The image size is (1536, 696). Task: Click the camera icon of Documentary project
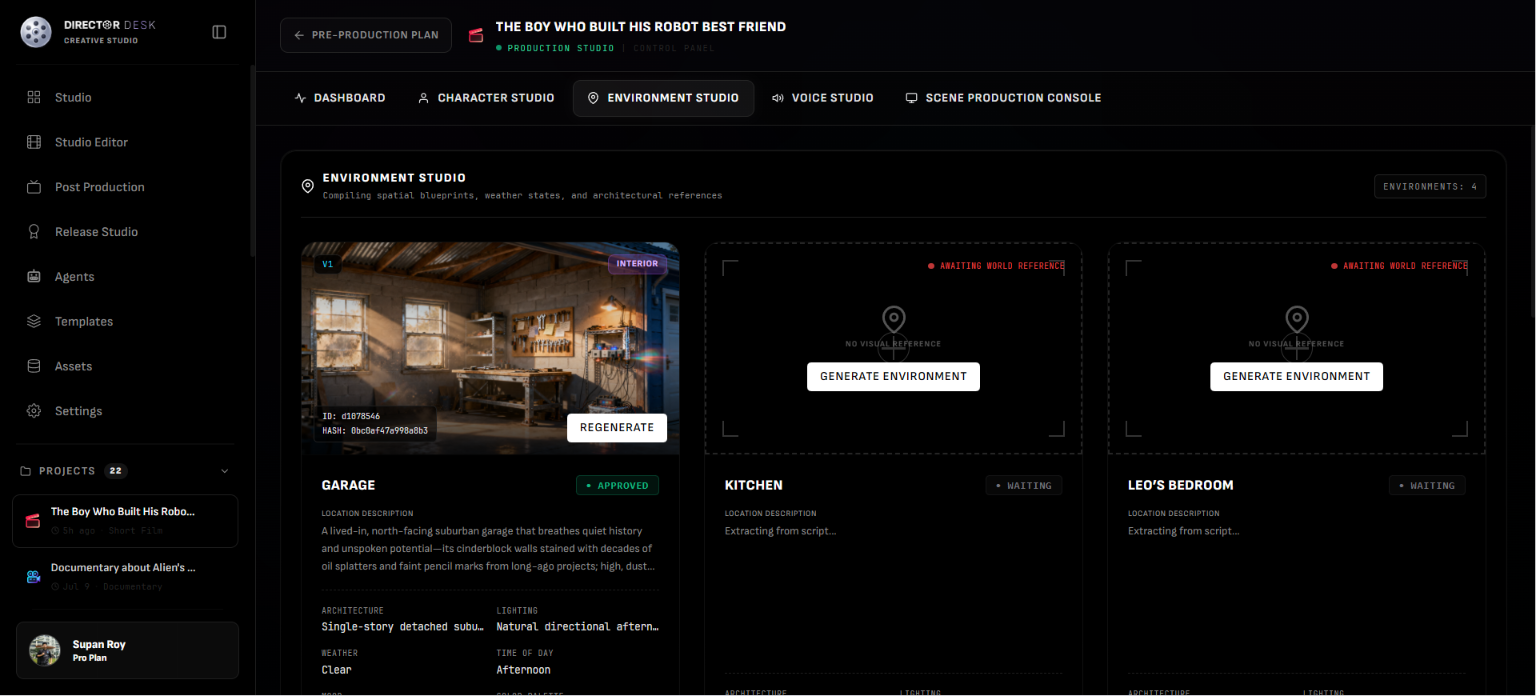pos(33,576)
